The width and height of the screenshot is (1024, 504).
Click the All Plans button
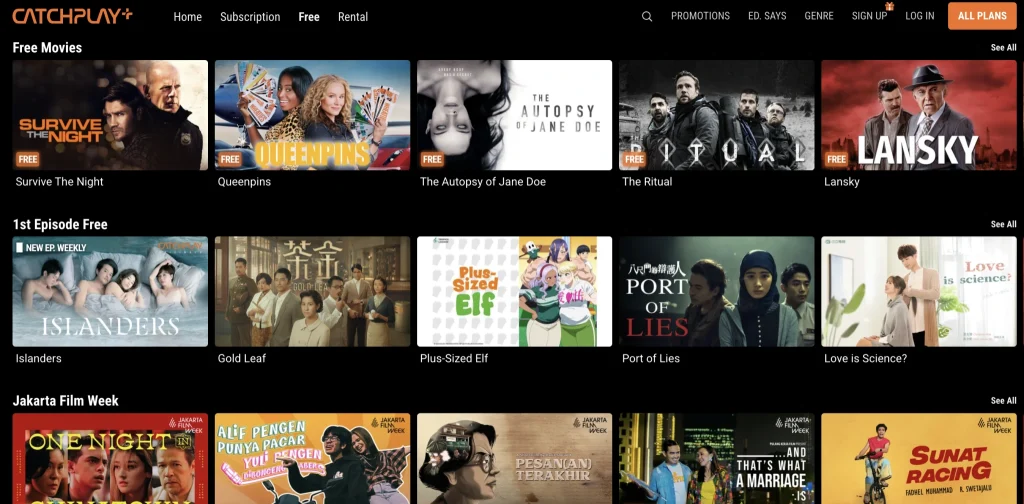[982, 16]
